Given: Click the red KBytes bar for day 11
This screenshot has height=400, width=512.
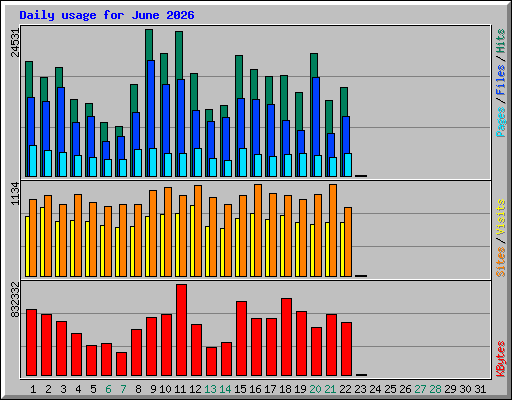Looking at the screenshot, I should [181, 330].
